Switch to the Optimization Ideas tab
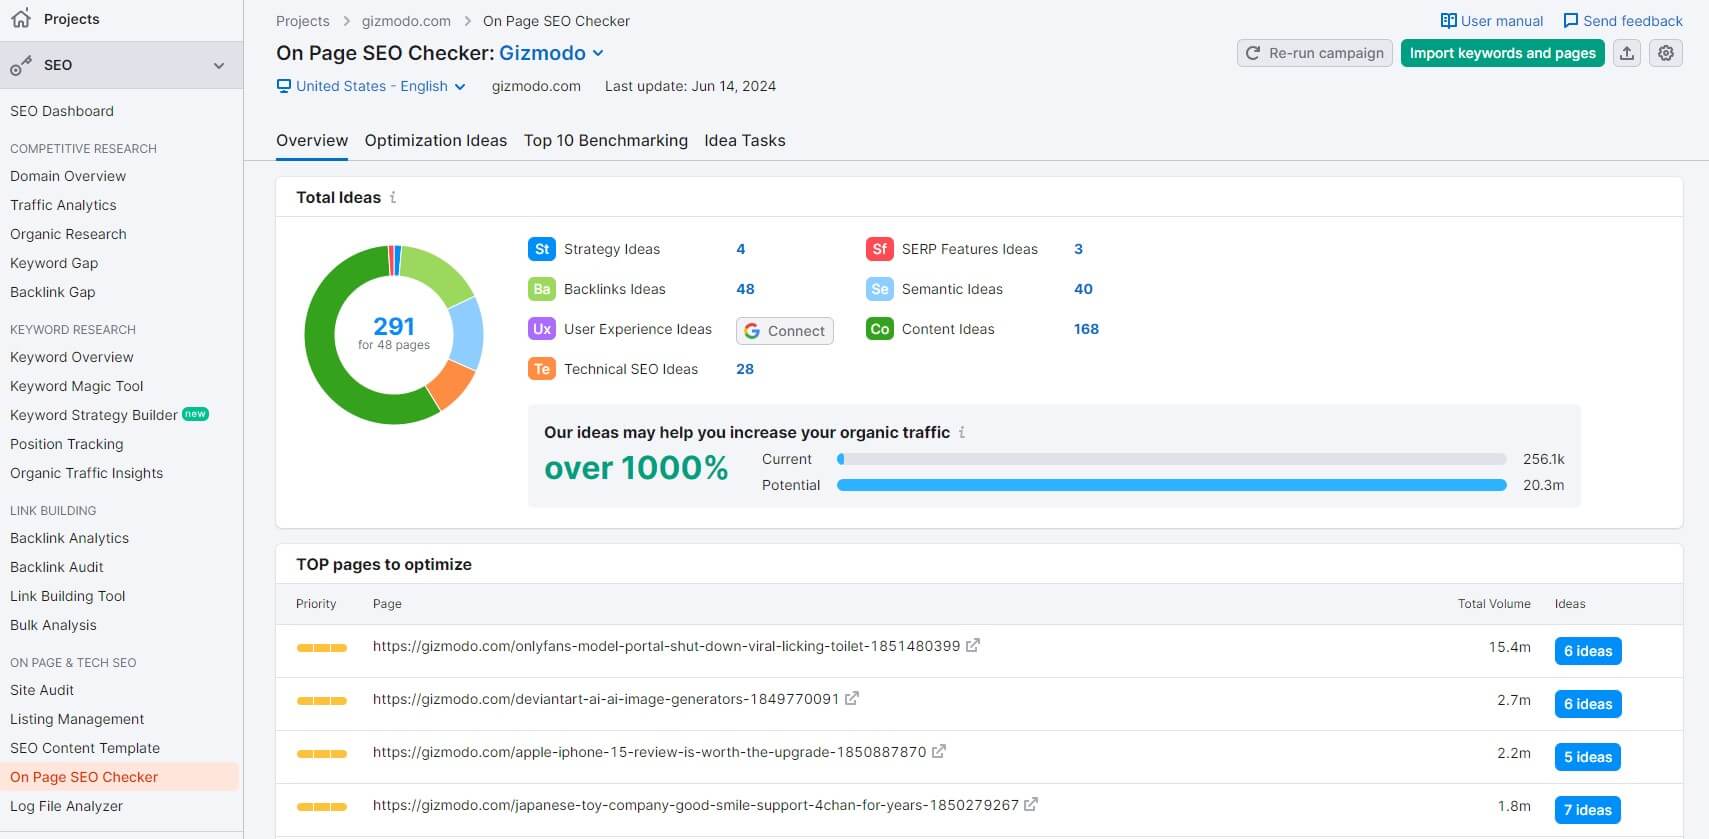The image size is (1709, 839). coord(436,141)
